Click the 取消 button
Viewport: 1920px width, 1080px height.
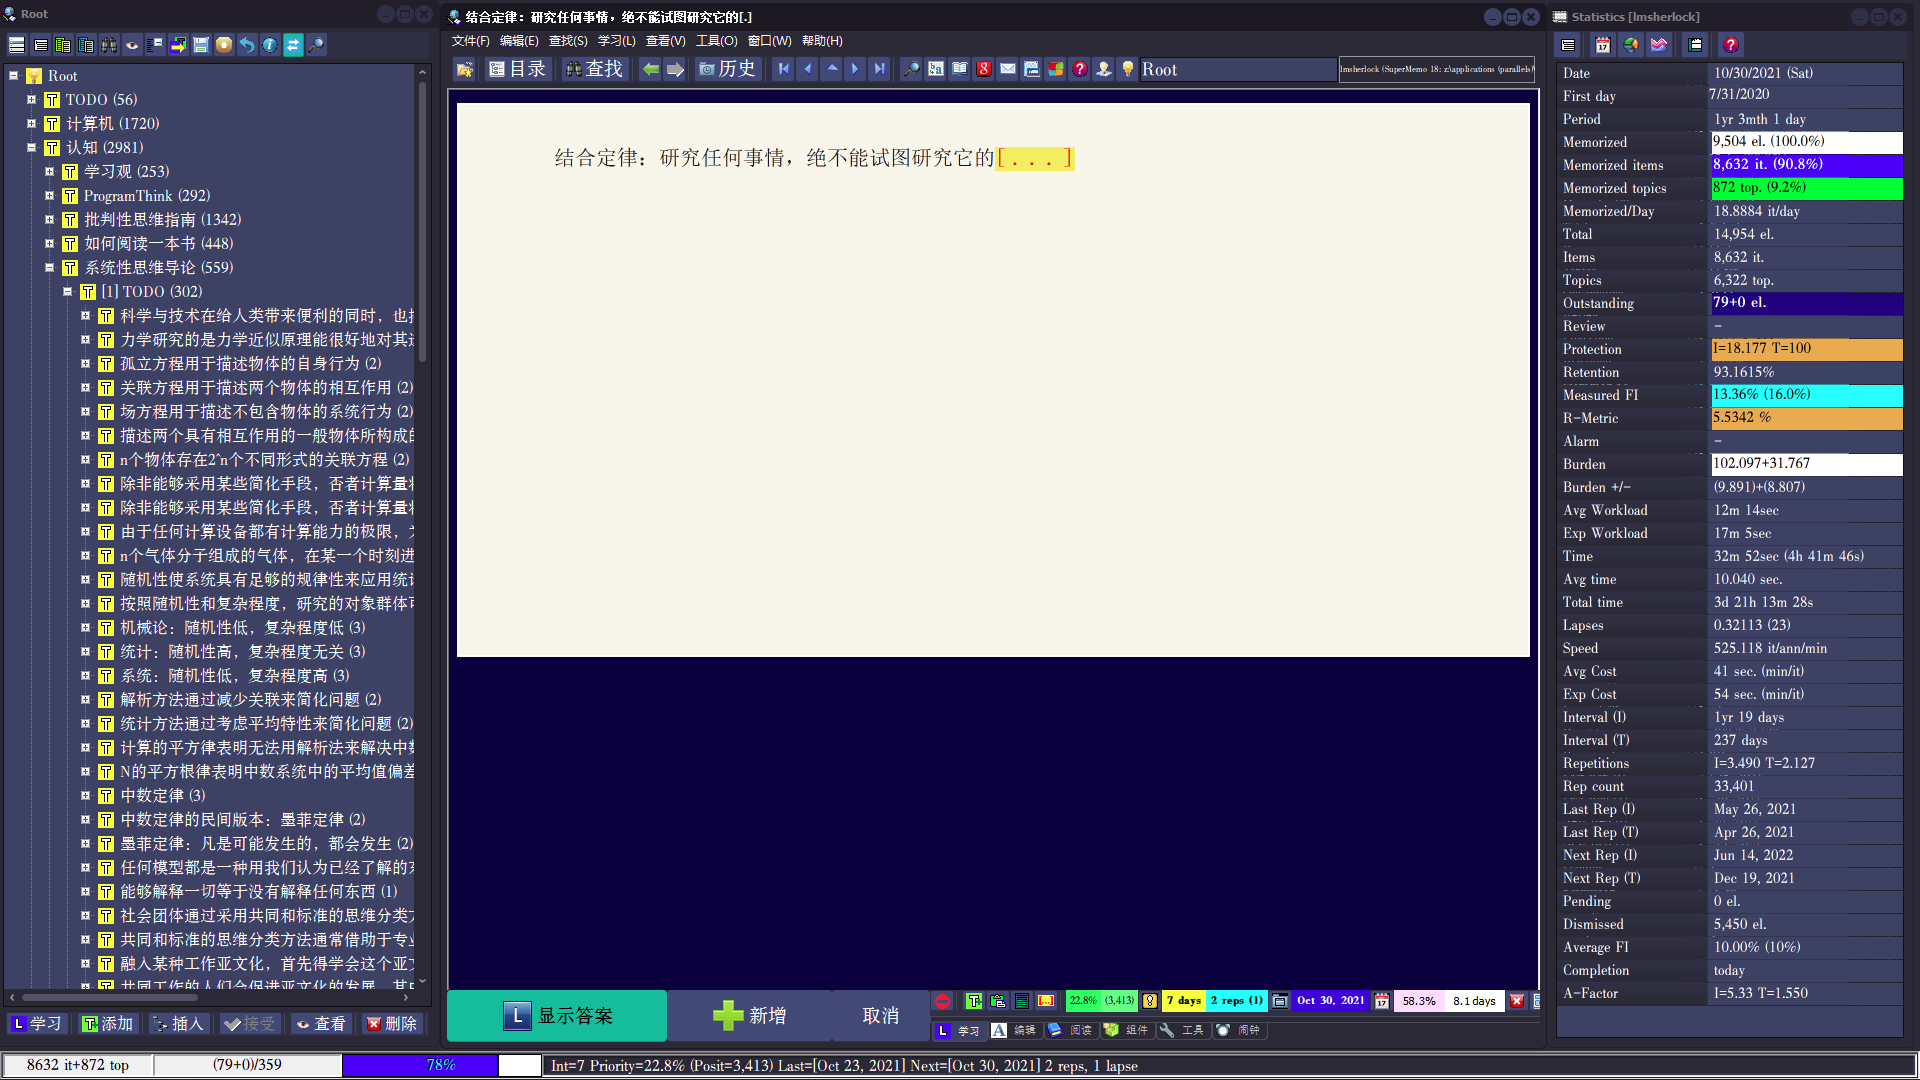[881, 1016]
